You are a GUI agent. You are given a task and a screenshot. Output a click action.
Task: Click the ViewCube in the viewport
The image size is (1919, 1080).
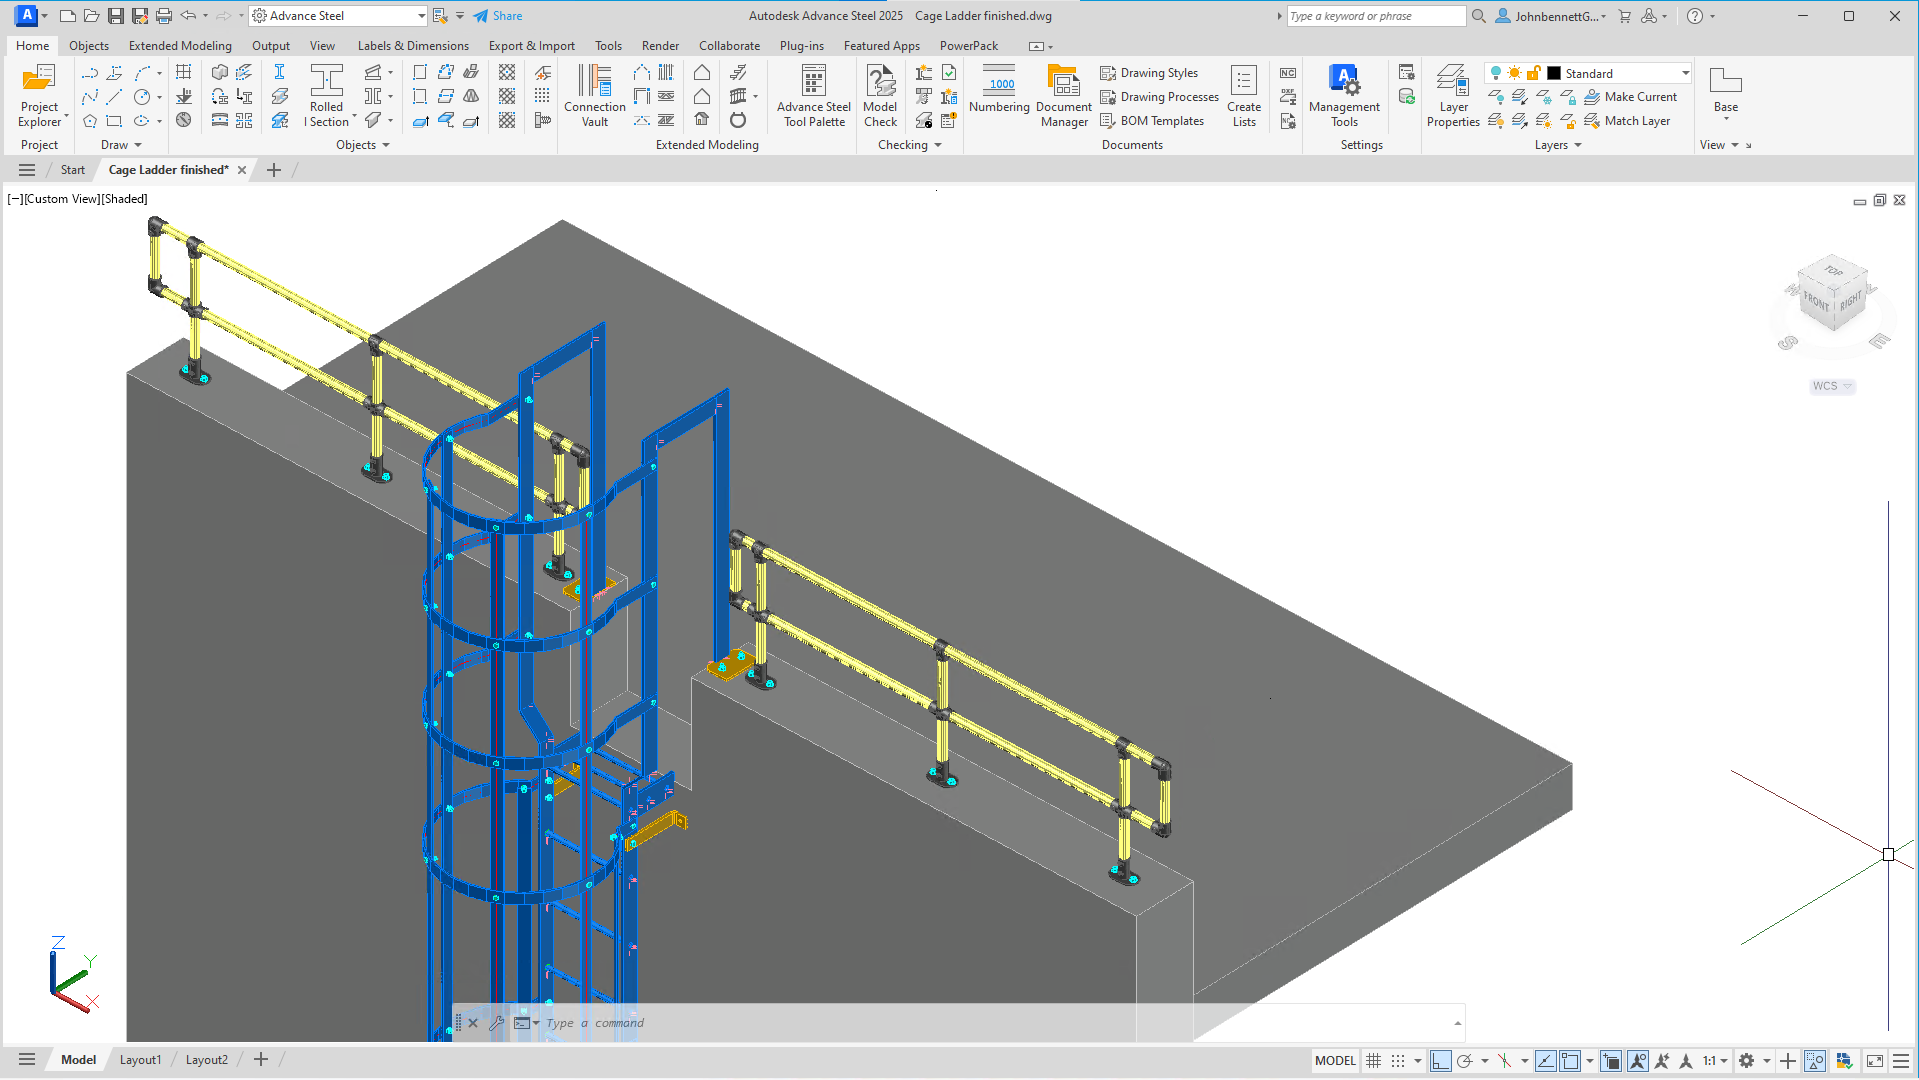(1833, 293)
